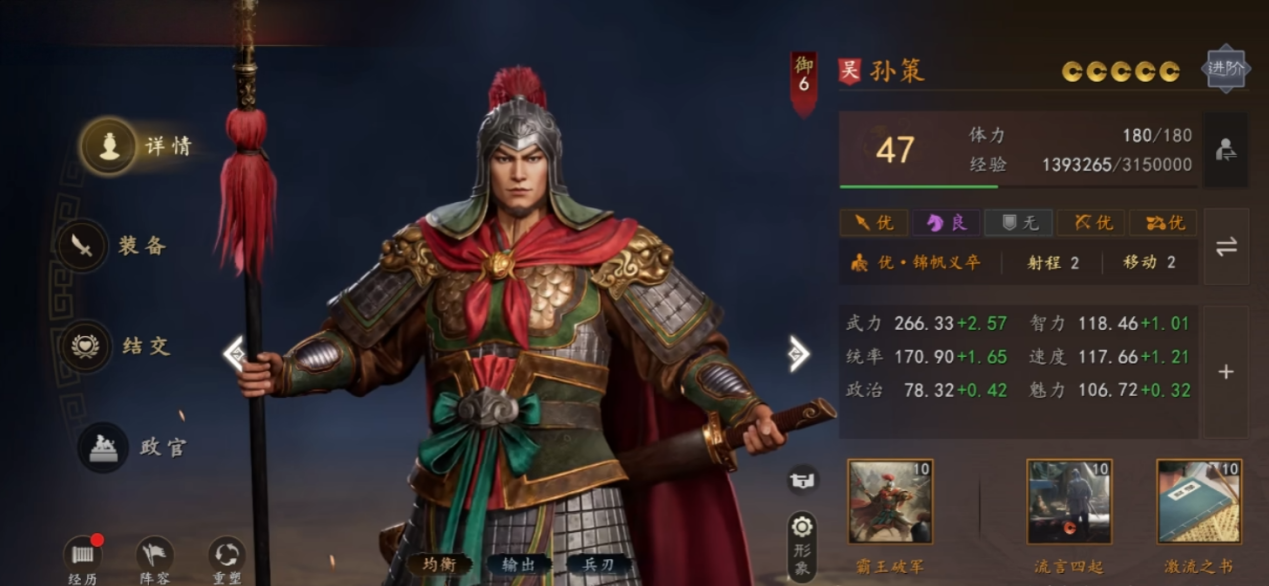Expand attributes with the plus button
This screenshot has height=586, width=1269.
coord(1226,372)
